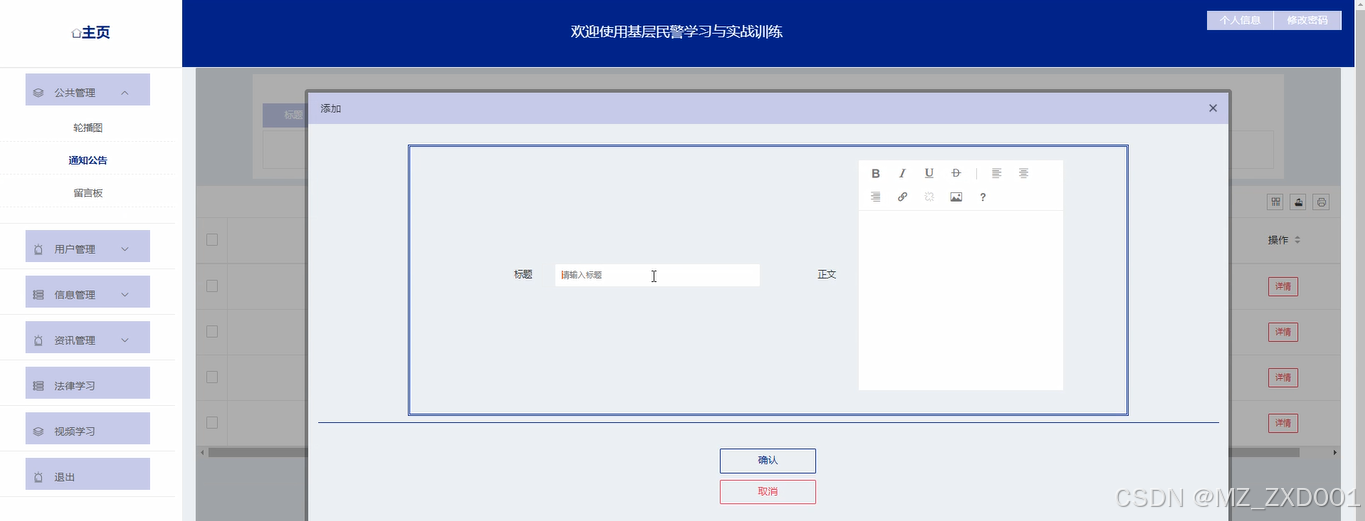1365x521 pixels.
Task: Click the 用户管理 sidebar icon
Action: coord(38,249)
